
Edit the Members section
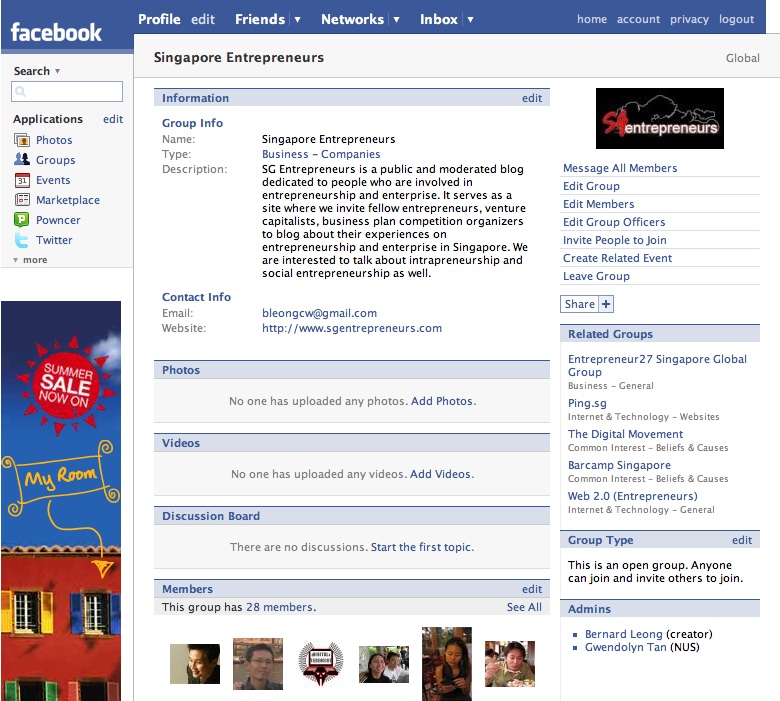pos(532,589)
